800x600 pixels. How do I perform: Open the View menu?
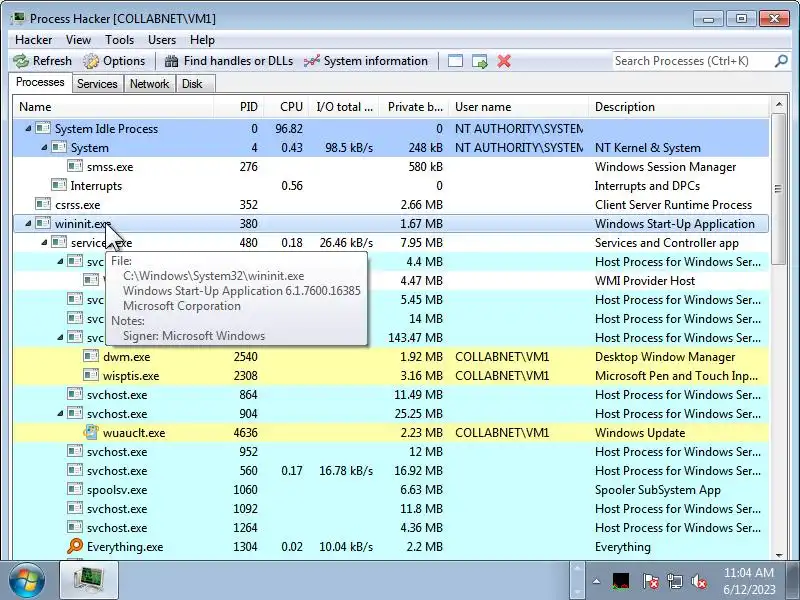tap(78, 40)
